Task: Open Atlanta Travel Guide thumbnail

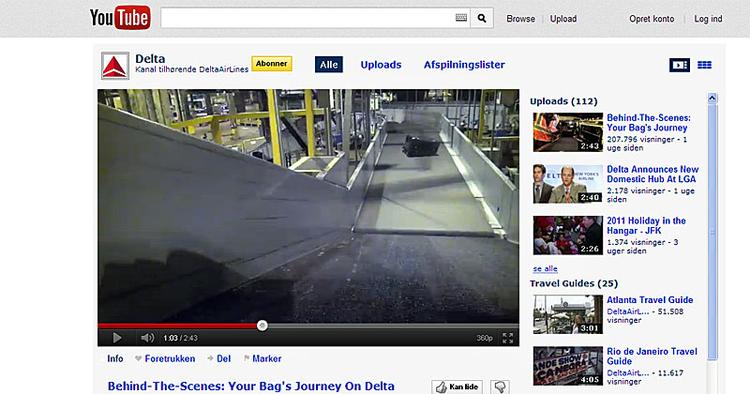Action: [x=568, y=314]
